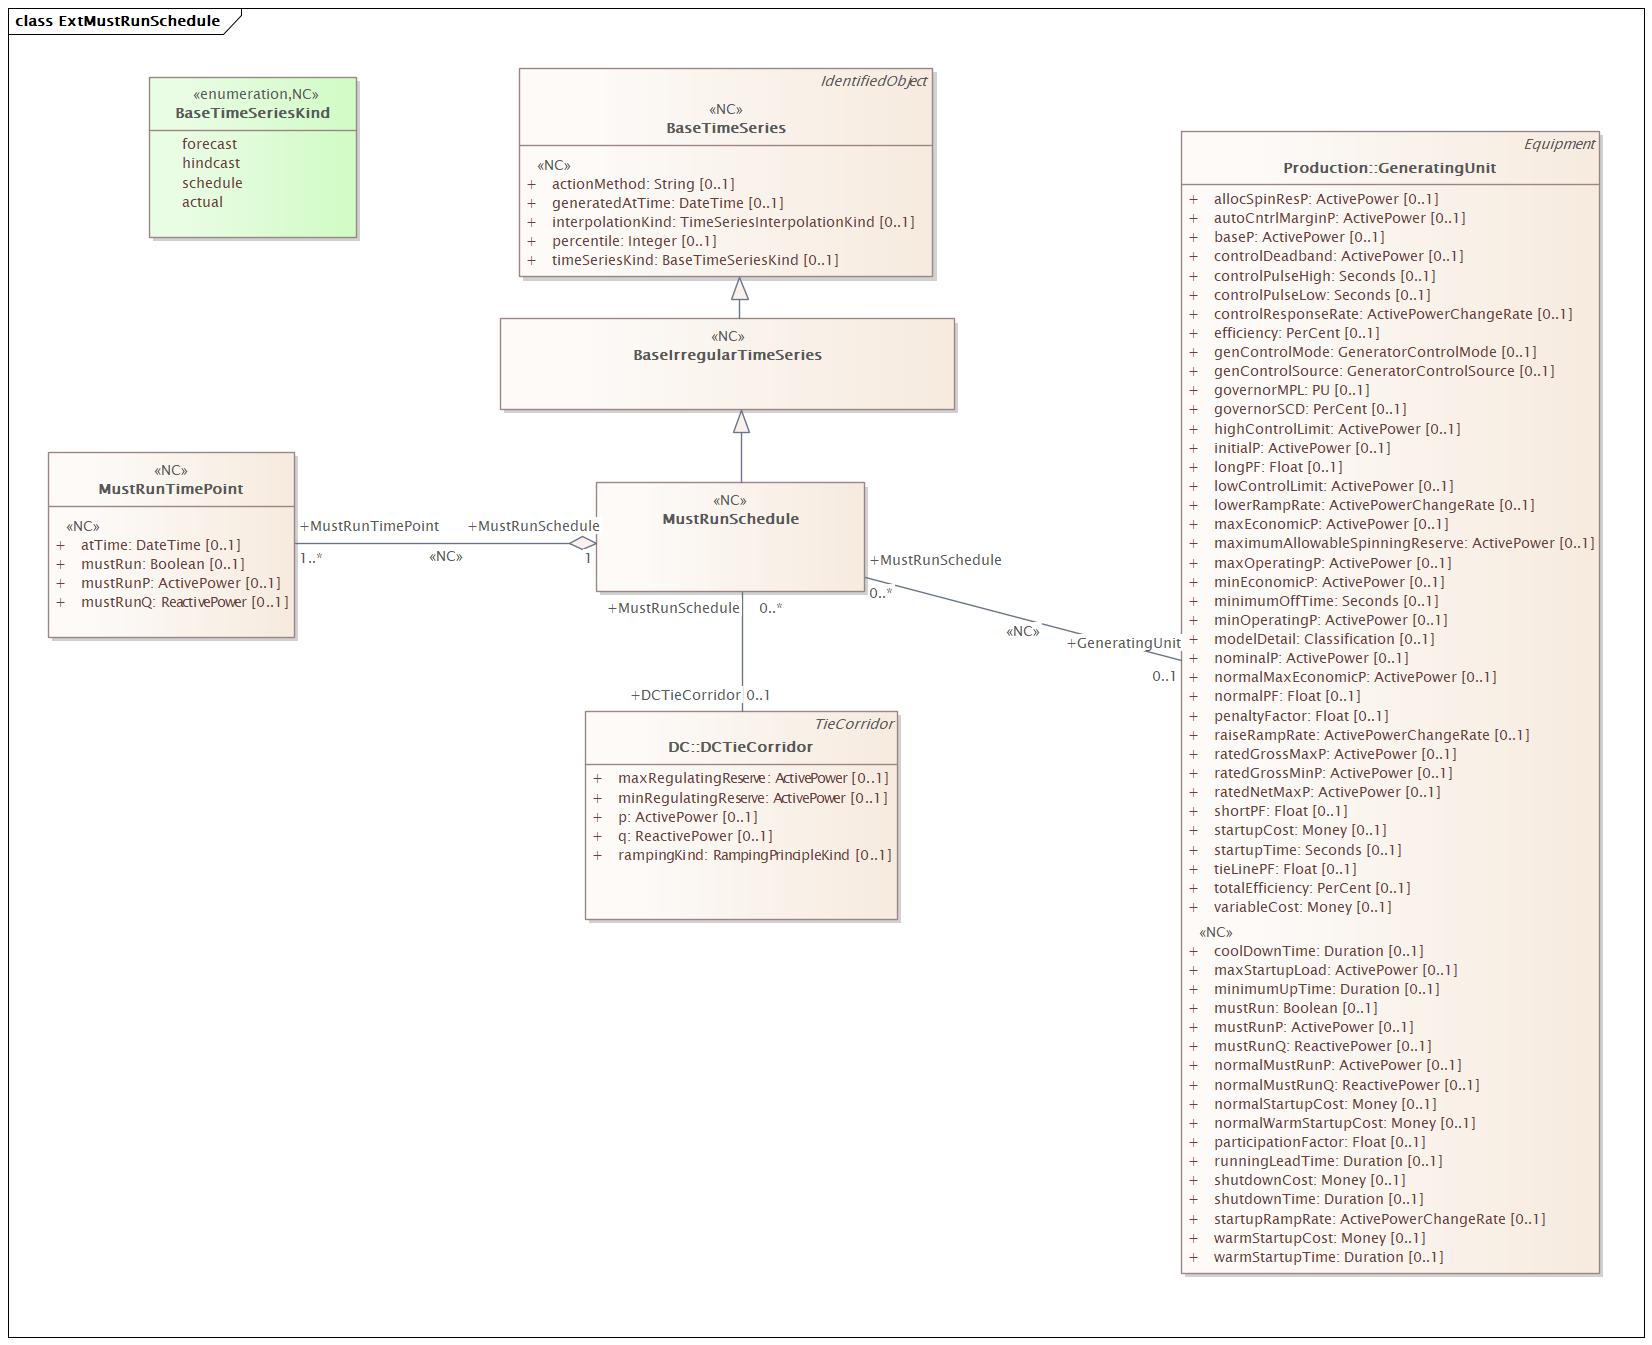Screen dimensions: 1652x1345
Task: Select the BaseTimeSeries class title
Action: [x=726, y=128]
